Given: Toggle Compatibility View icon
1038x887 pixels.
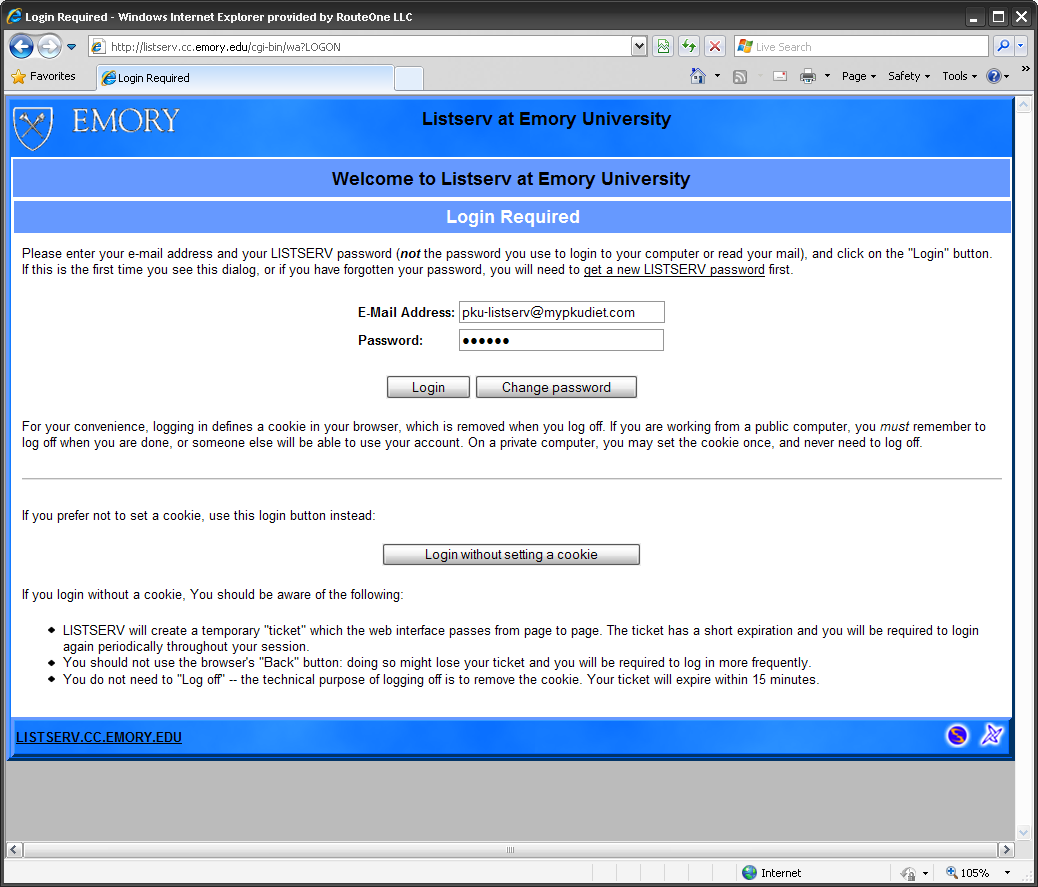Looking at the screenshot, I should tap(663, 46).
